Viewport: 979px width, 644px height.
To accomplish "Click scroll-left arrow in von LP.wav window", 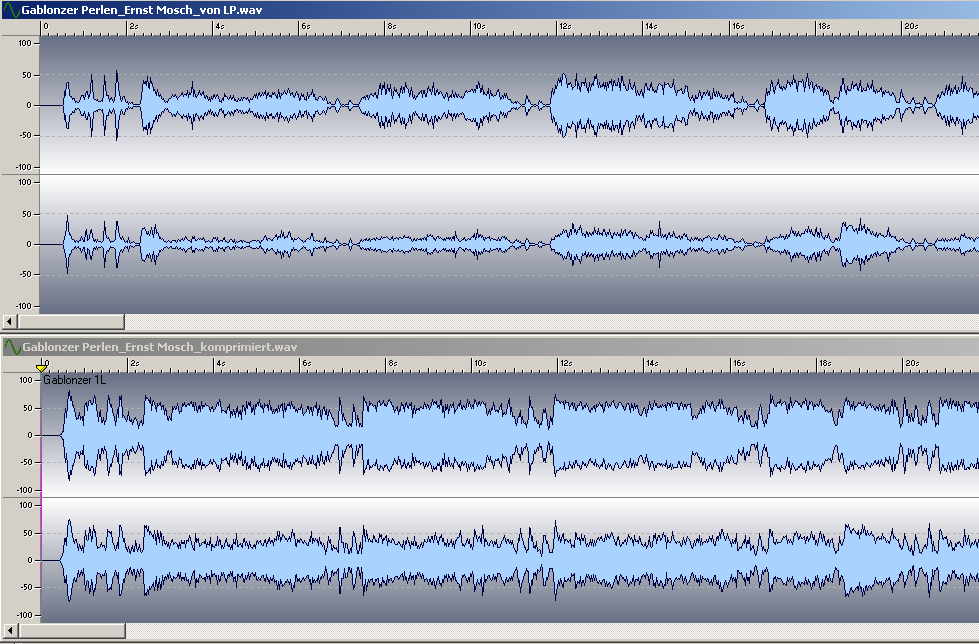I will (9, 322).
